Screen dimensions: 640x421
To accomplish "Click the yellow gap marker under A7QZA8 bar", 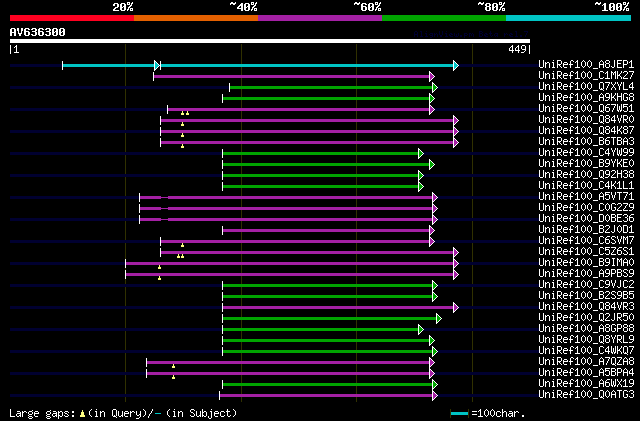I will [x=173, y=367].
